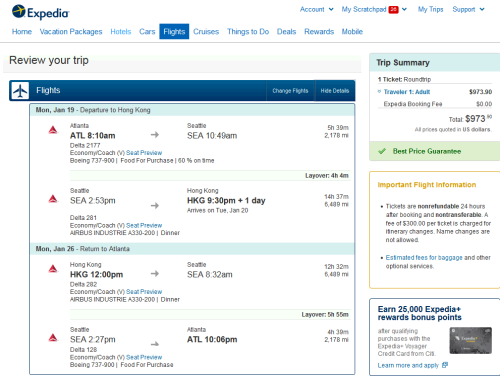Screen dimensions: 500x377
Task: Click the external link icon after Learn more
Action: coord(445,365)
